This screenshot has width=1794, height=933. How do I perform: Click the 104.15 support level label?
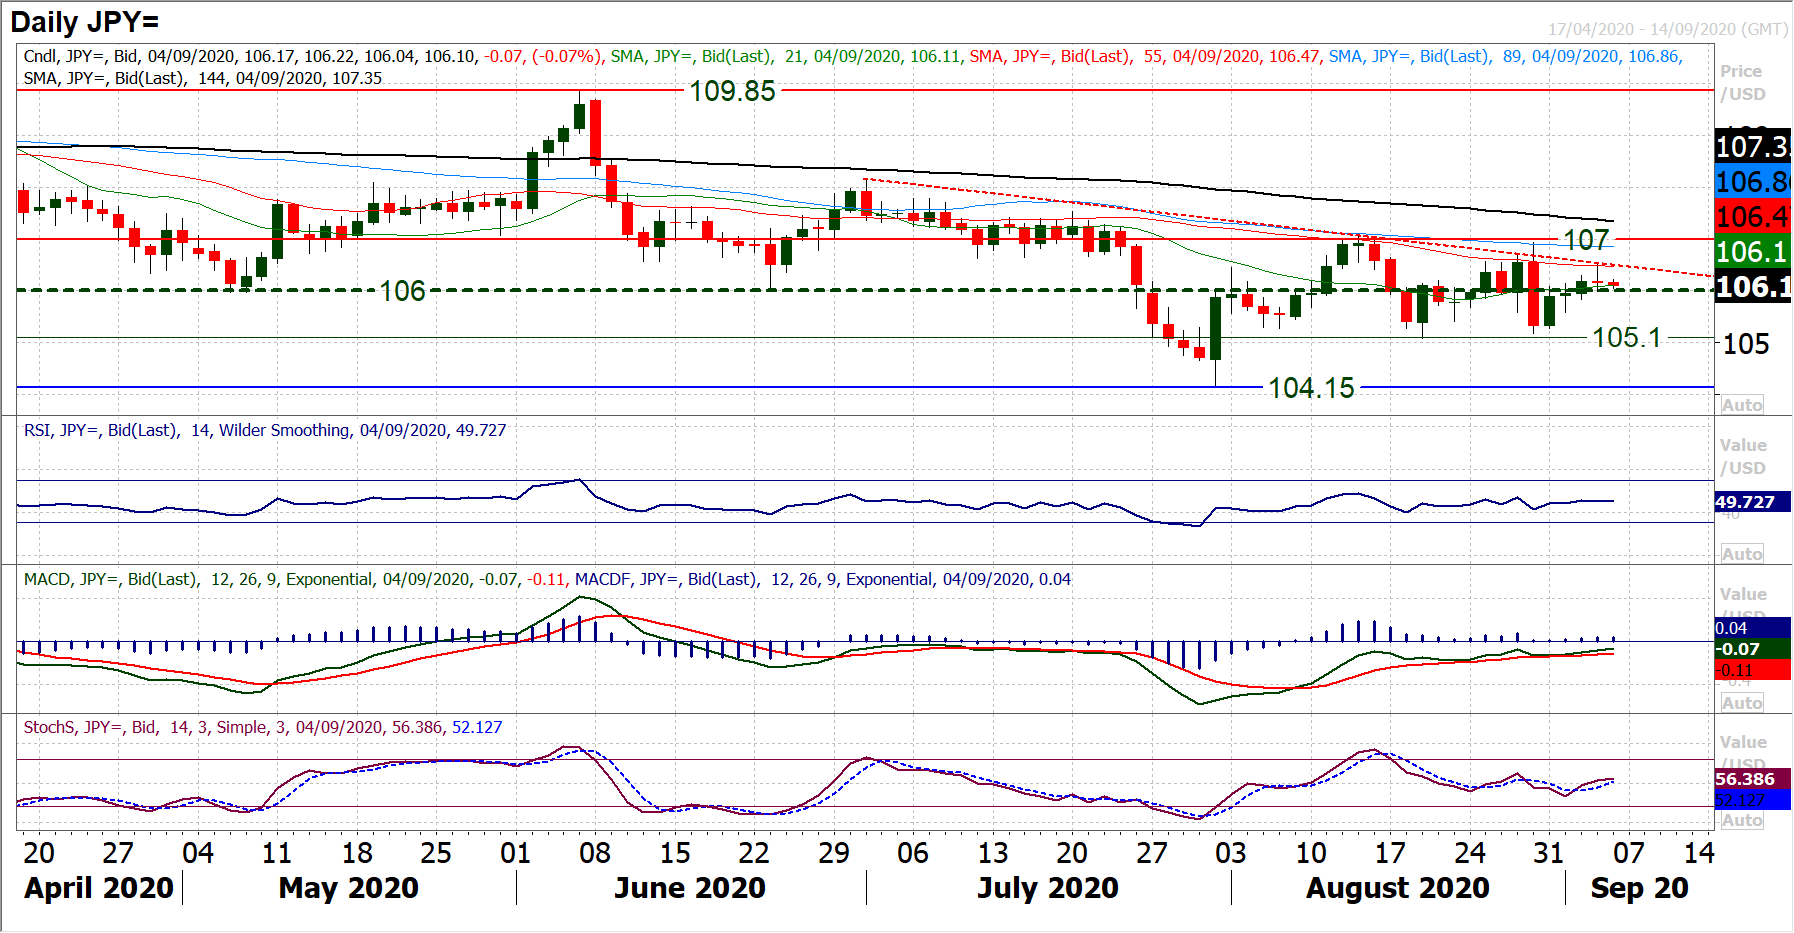pos(1311,388)
